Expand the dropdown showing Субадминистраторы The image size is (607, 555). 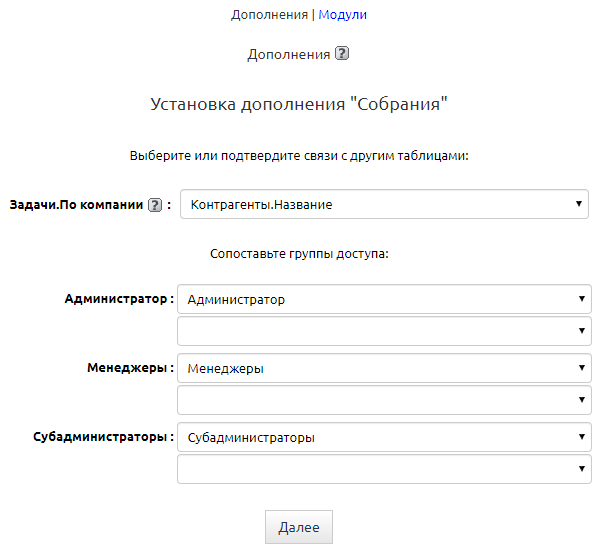tap(384, 437)
